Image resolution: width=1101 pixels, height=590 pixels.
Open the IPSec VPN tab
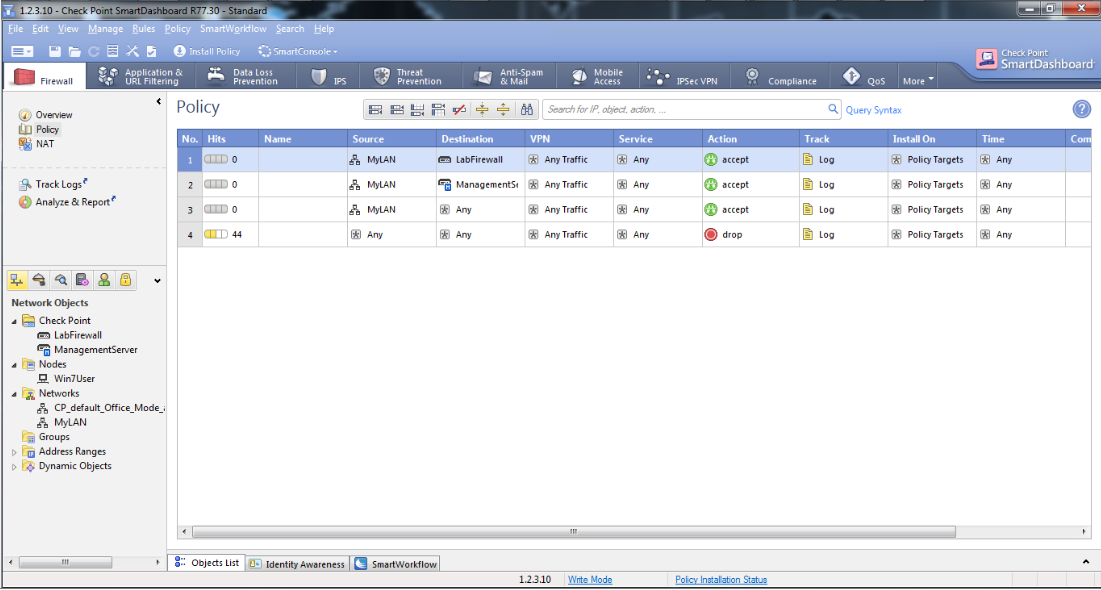tap(685, 77)
